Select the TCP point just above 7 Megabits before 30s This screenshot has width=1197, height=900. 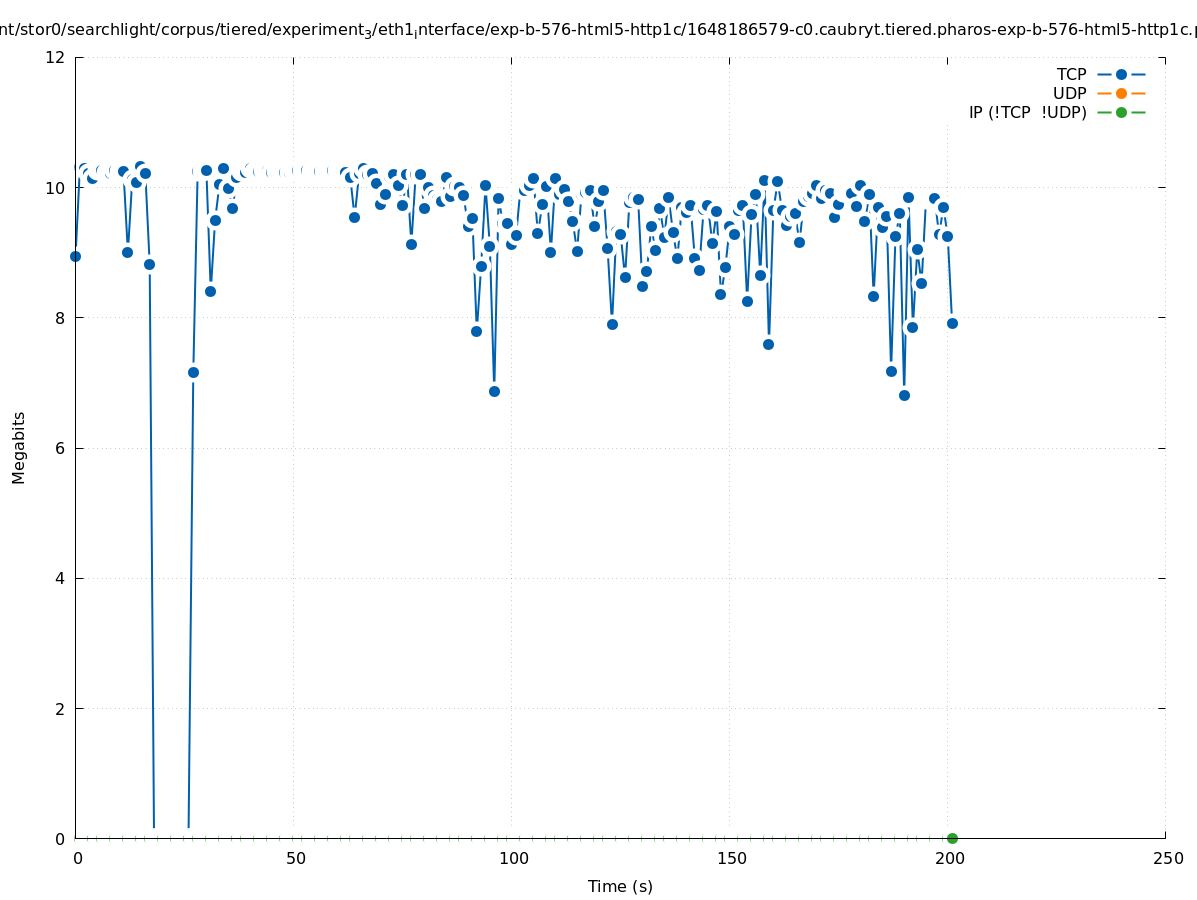click(x=193, y=372)
